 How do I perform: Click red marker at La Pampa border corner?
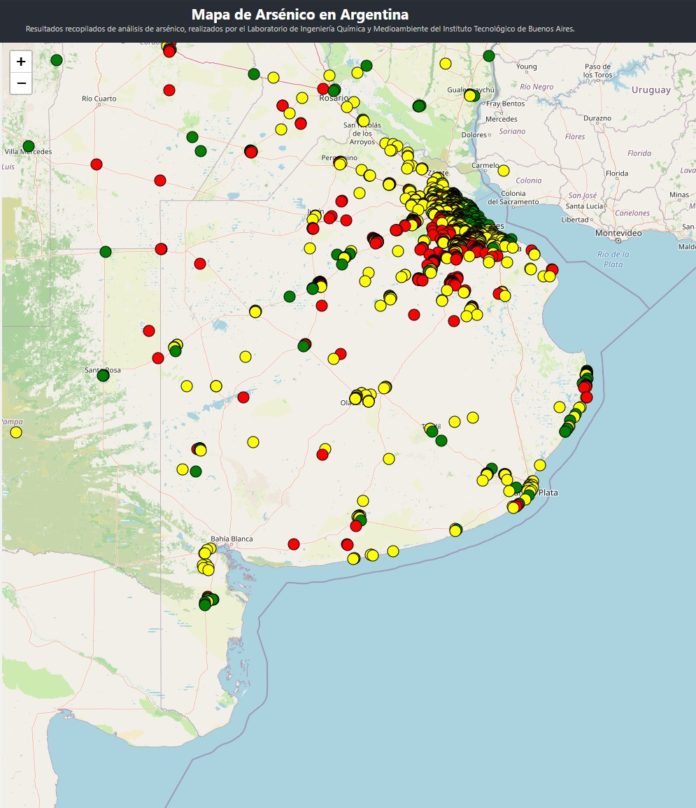click(161, 249)
